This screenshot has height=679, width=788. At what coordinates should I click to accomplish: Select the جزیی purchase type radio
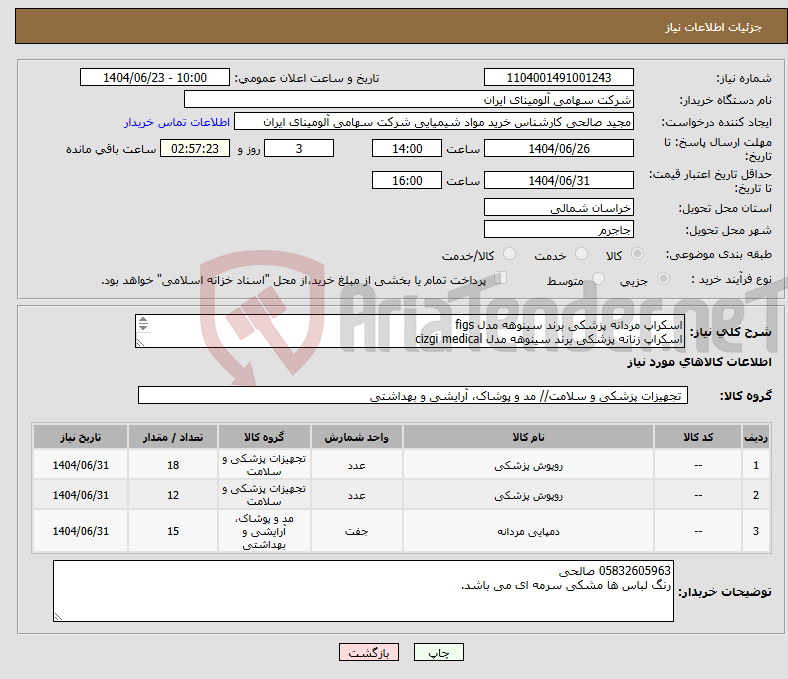[663, 278]
